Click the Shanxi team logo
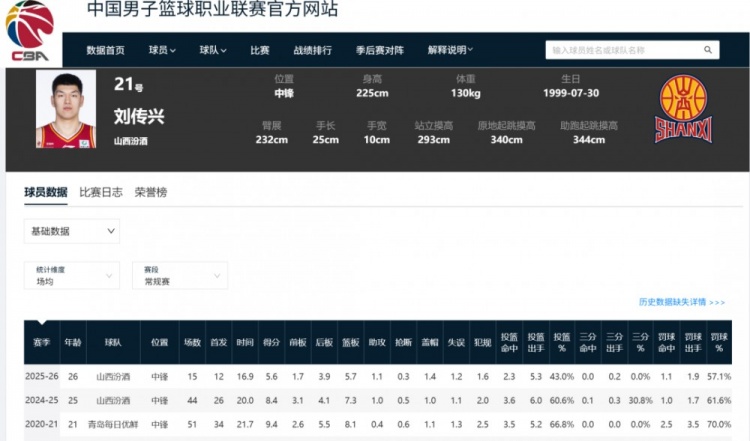This screenshot has height=441, width=750. coord(683,109)
